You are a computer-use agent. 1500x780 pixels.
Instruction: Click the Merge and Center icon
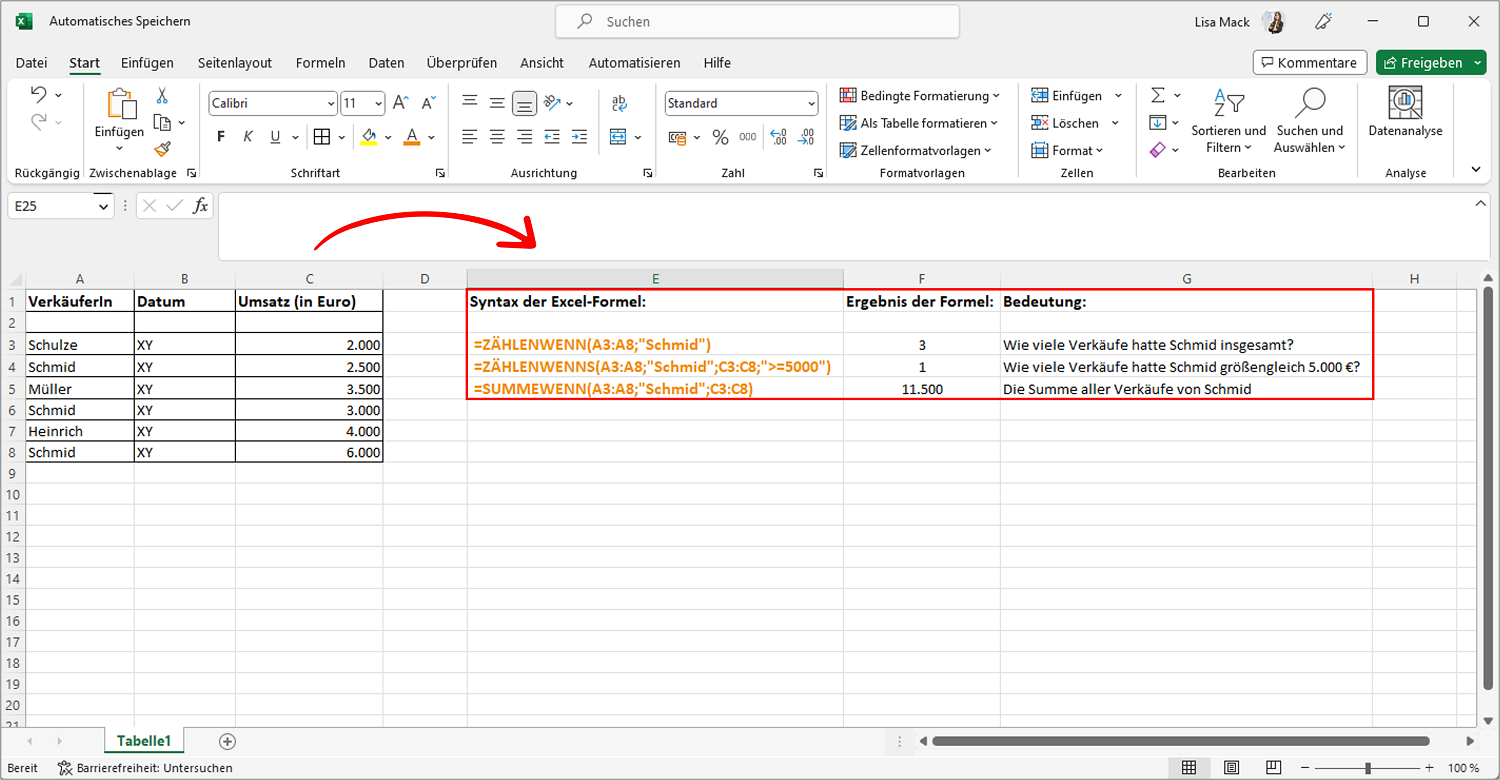[x=618, y=137]
